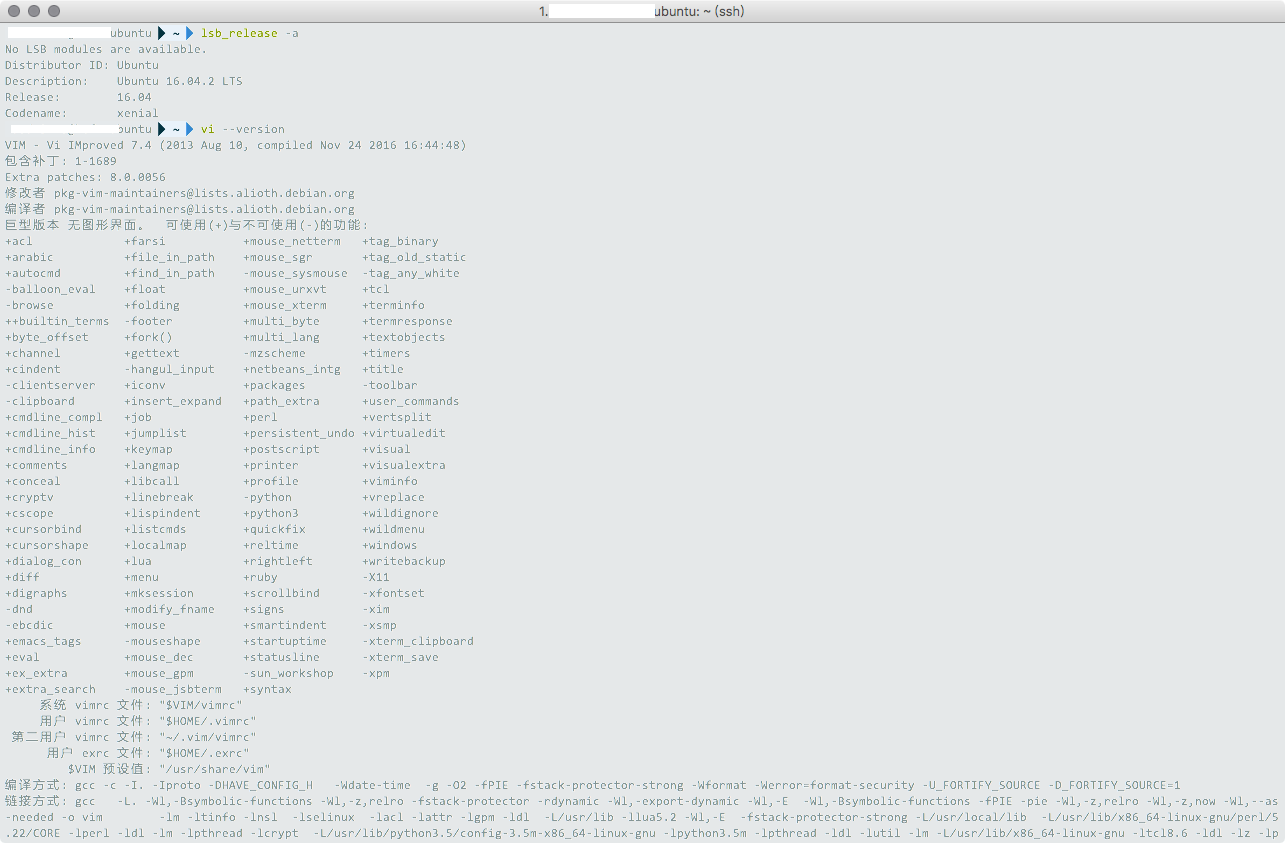Viewport: 1285px width, 843px height.
Task: Click the '"/usr/share/vim"' $VIM default path
Action: pyautogui.click(x=215, y=769)
